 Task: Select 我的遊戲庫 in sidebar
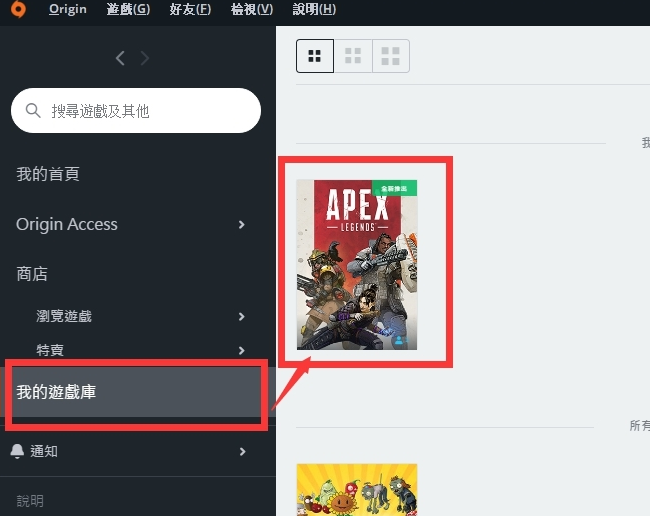pos(138,392)
